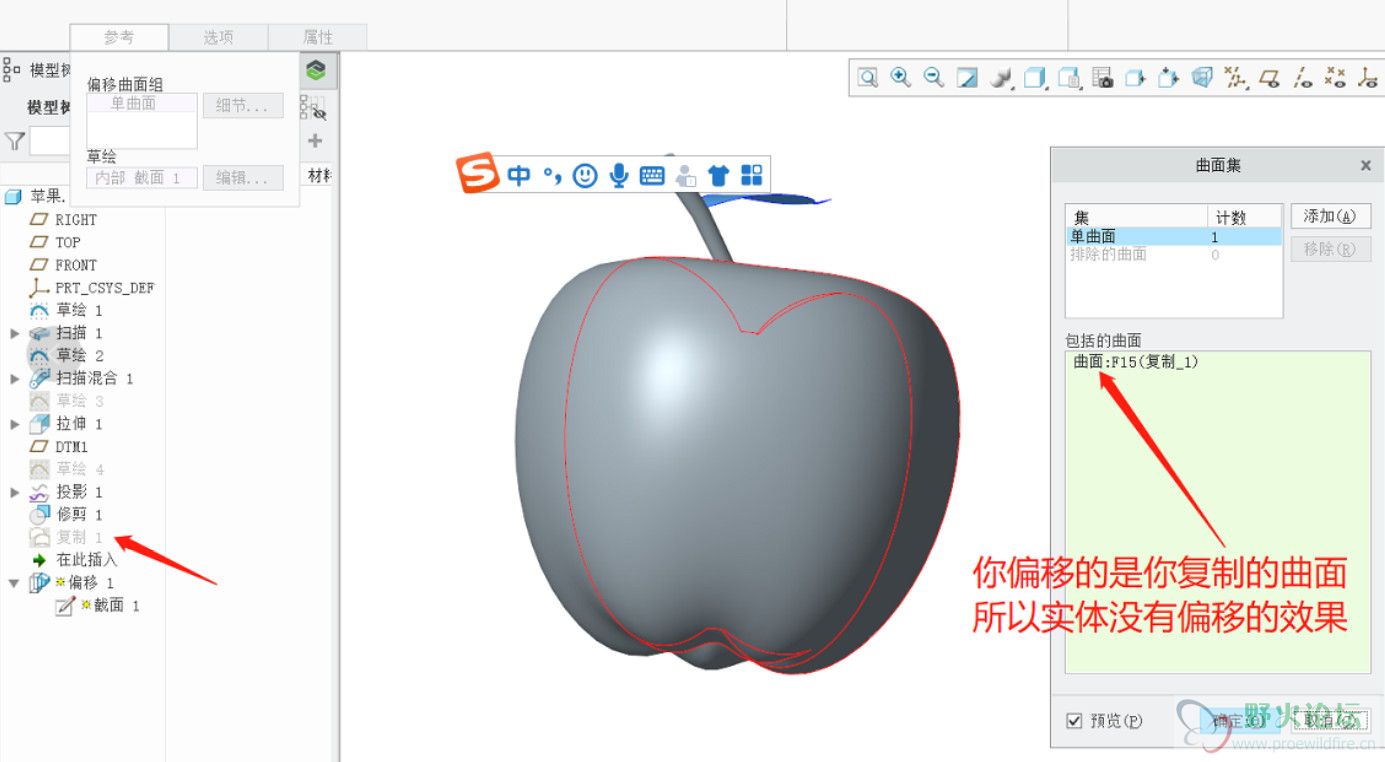Click the table with camera snapshot icon
1385x762 pixels.
1103,78
